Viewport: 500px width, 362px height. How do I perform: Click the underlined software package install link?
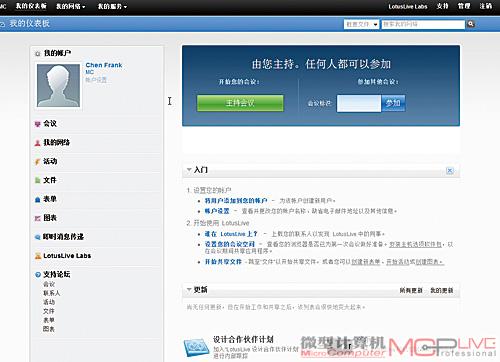point(415,244)
